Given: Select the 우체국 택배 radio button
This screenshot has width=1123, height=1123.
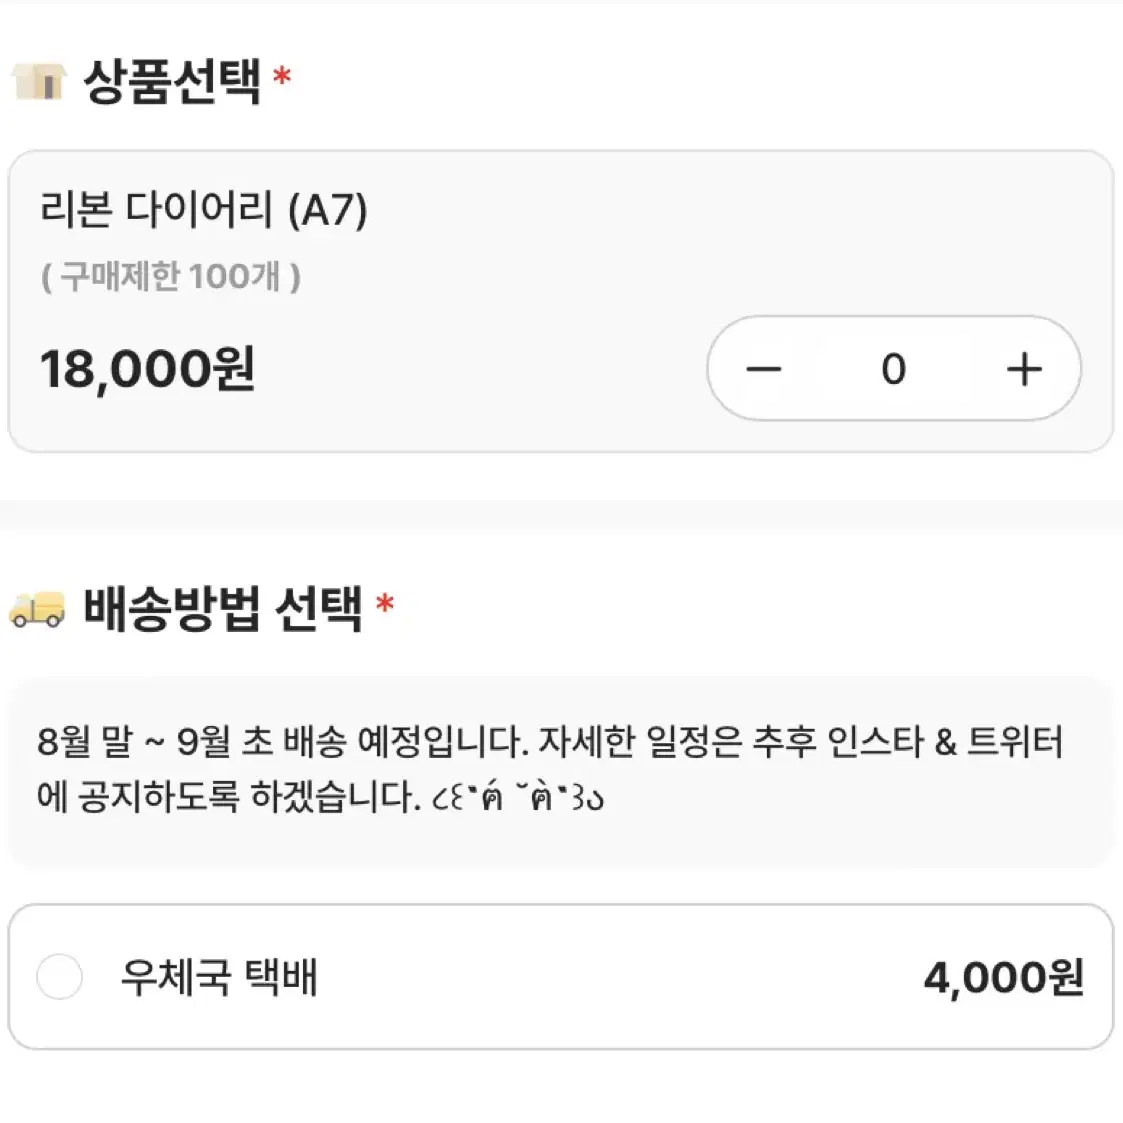Looking at the screenshot, I should pyautogui.click(x=59, y=976).
